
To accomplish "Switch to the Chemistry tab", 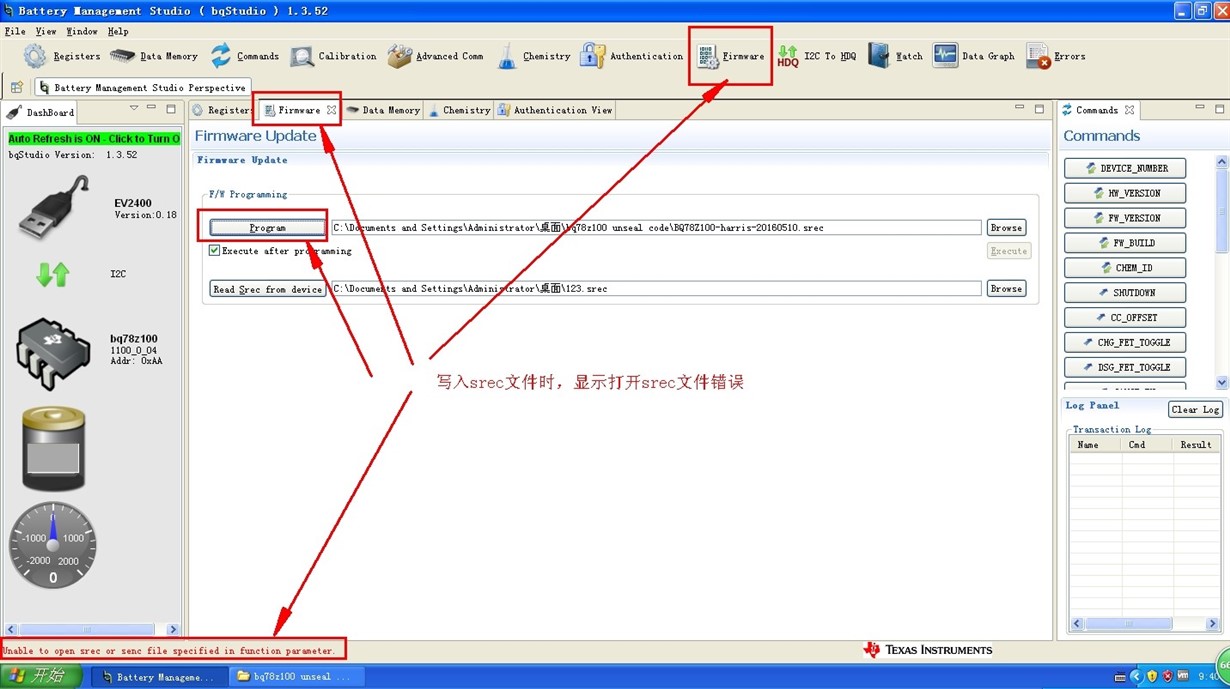I will click(459, 110).
